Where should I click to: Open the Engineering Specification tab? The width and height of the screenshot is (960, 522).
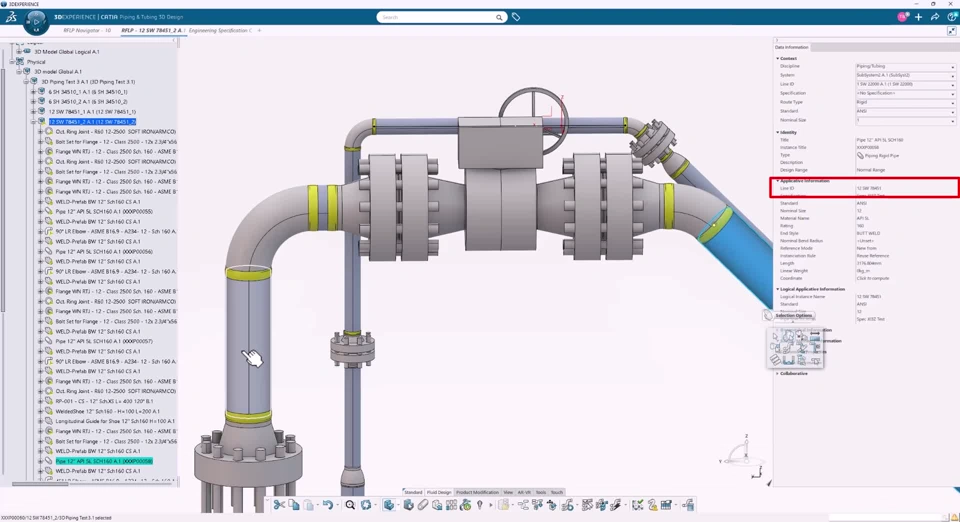[220, 31]
